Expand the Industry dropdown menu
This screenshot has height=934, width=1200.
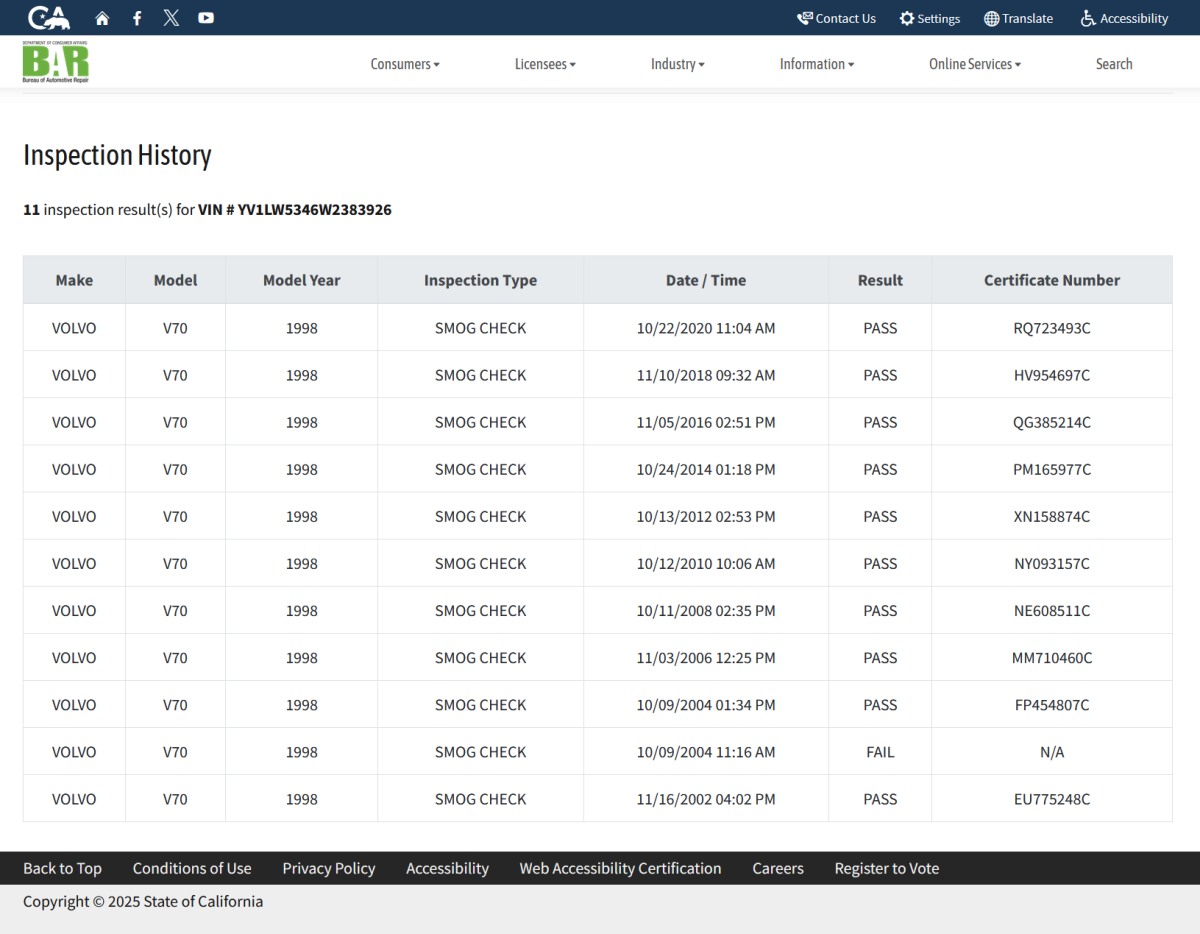click(677, 64)
